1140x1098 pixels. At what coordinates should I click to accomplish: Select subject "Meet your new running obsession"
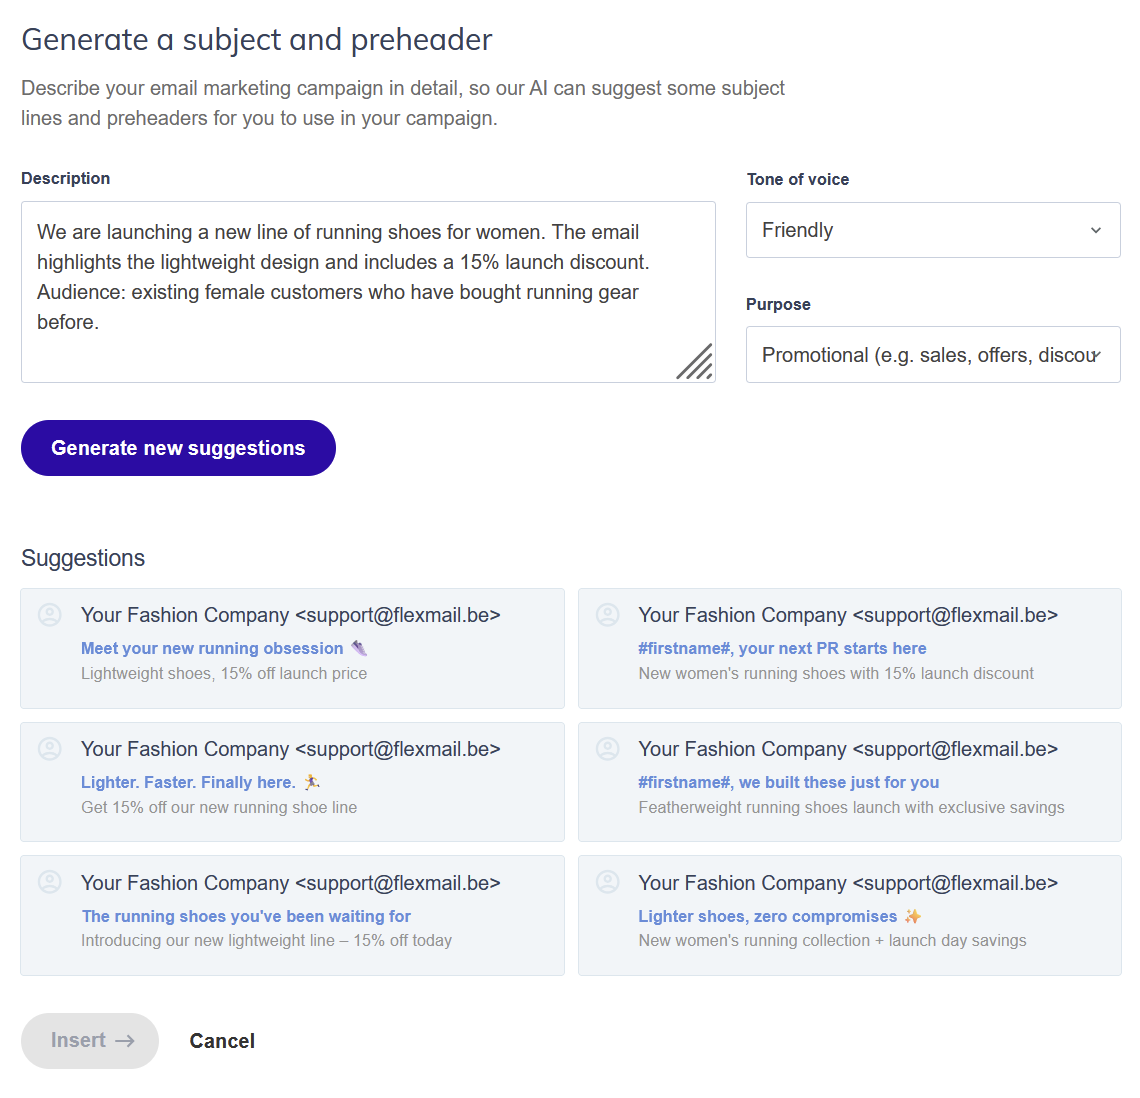(212, 648)
